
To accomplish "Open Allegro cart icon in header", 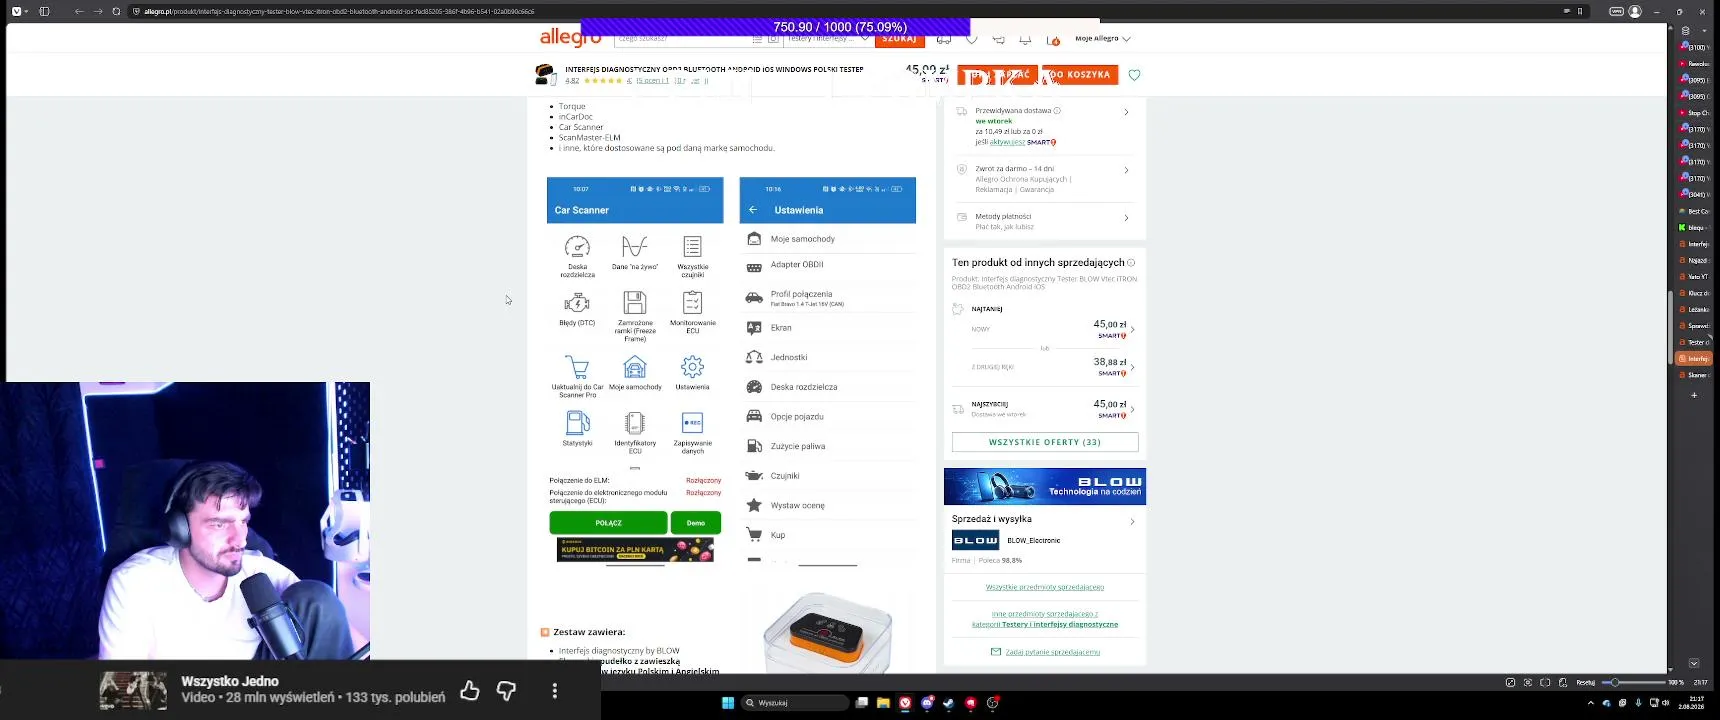I will pos(1052,40).
